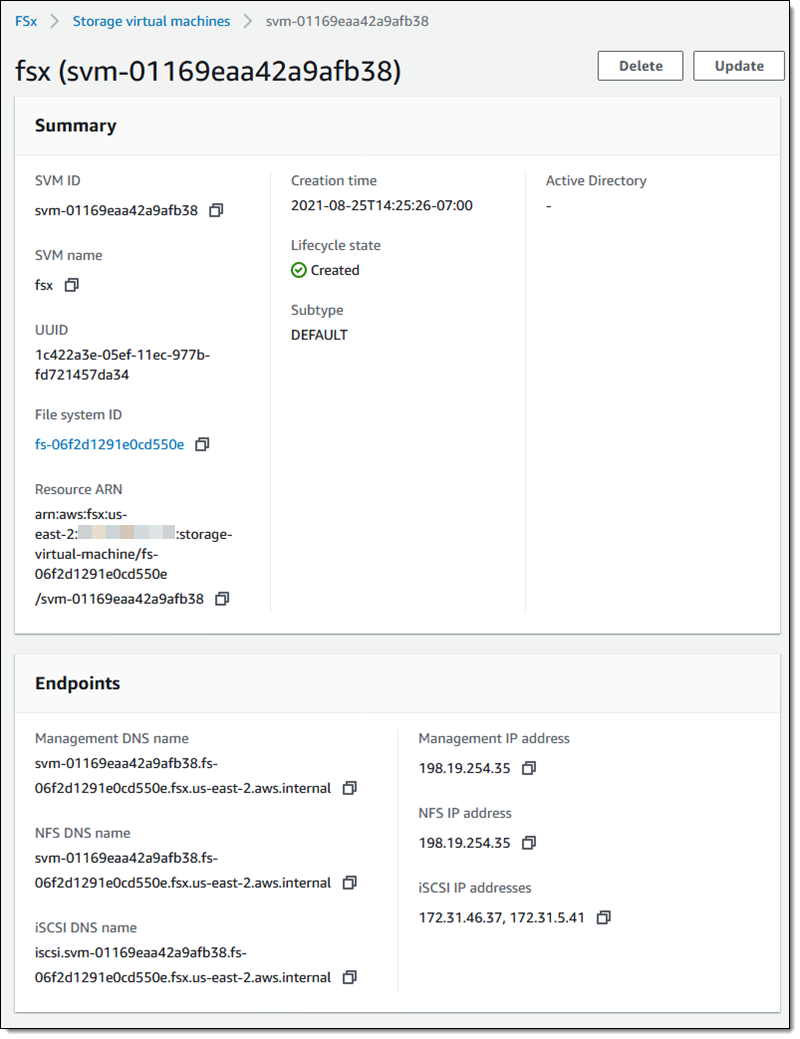Click the Update button
800x1039 pixels.
[x=739, y=66]
